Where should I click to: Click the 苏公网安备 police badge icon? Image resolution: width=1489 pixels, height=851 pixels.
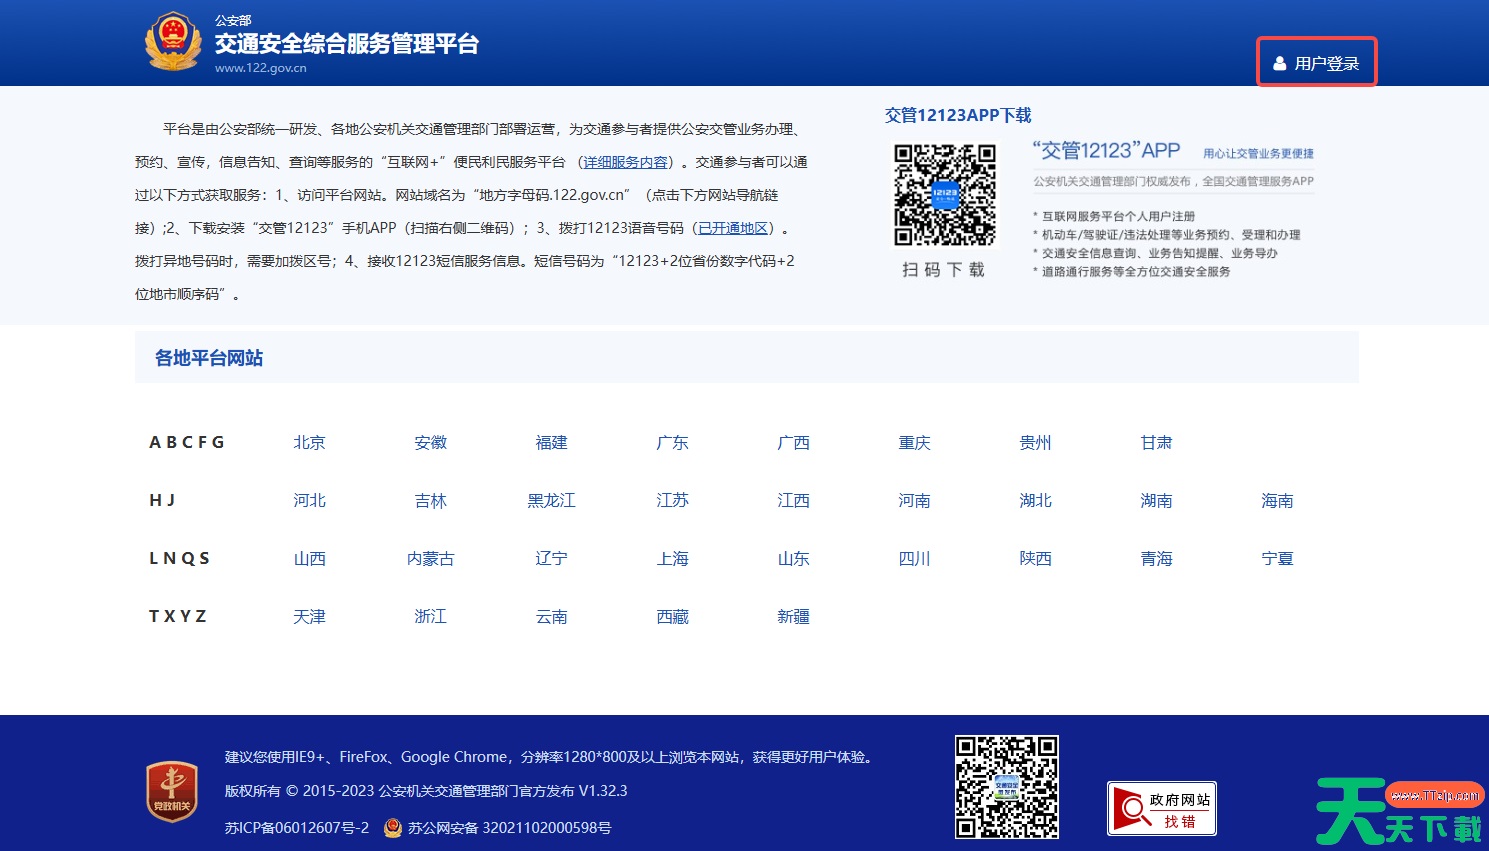[x=391, y=828]
